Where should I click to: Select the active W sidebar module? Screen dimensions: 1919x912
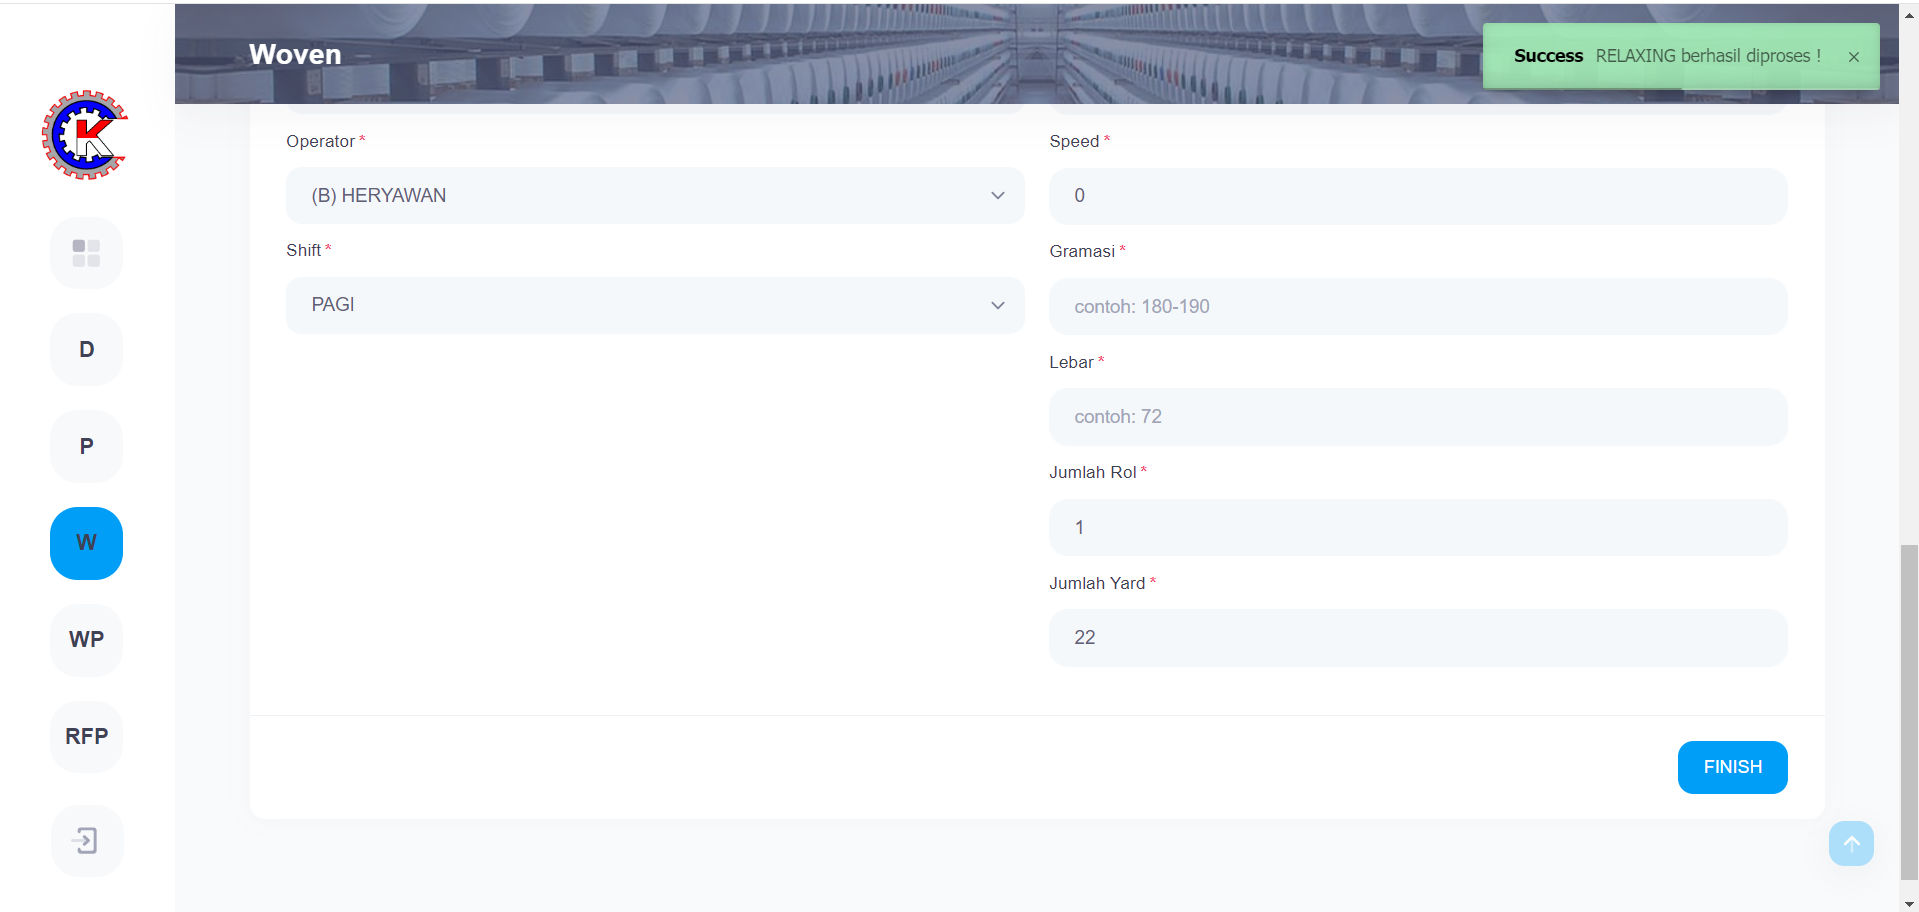(x=86, y=543)
